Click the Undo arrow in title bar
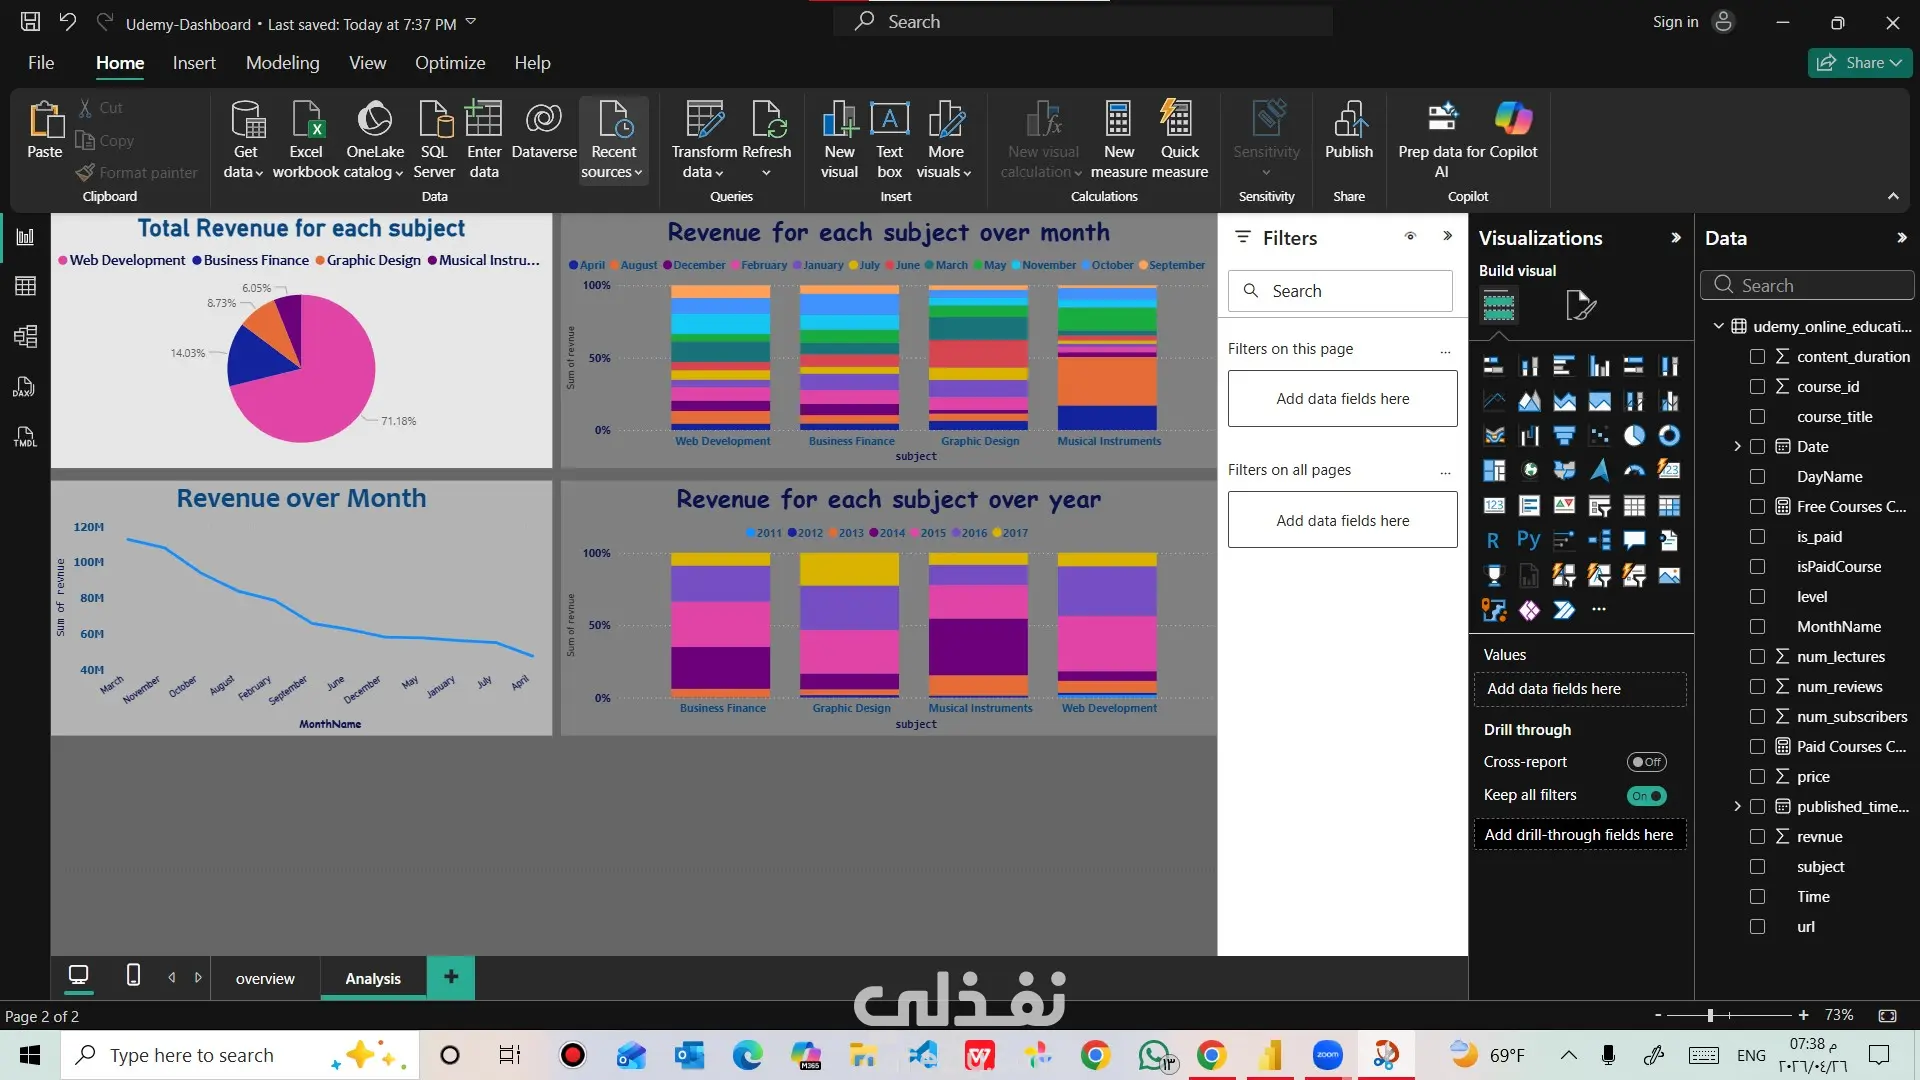Viewport: 1920px width, 1080px height. point(67,22)
